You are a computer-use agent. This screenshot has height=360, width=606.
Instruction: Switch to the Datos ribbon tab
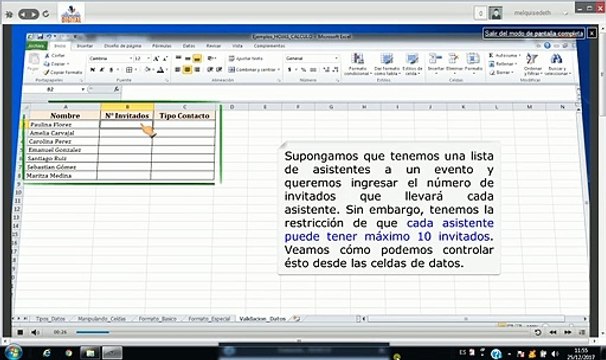click(x=189, y=46)
